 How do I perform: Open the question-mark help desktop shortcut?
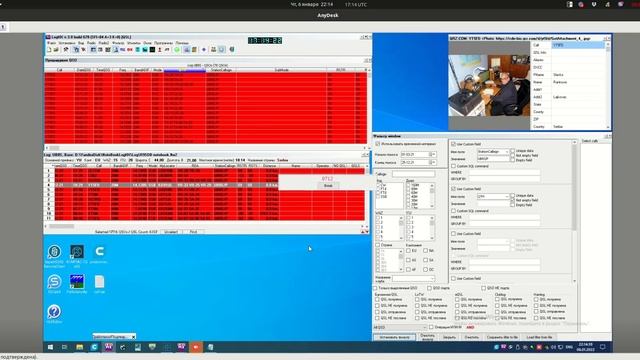coord(54,312)
